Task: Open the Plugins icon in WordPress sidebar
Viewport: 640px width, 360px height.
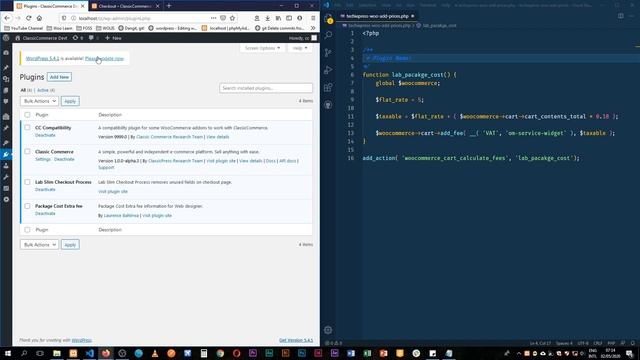Action: click(x=6, y=154)
